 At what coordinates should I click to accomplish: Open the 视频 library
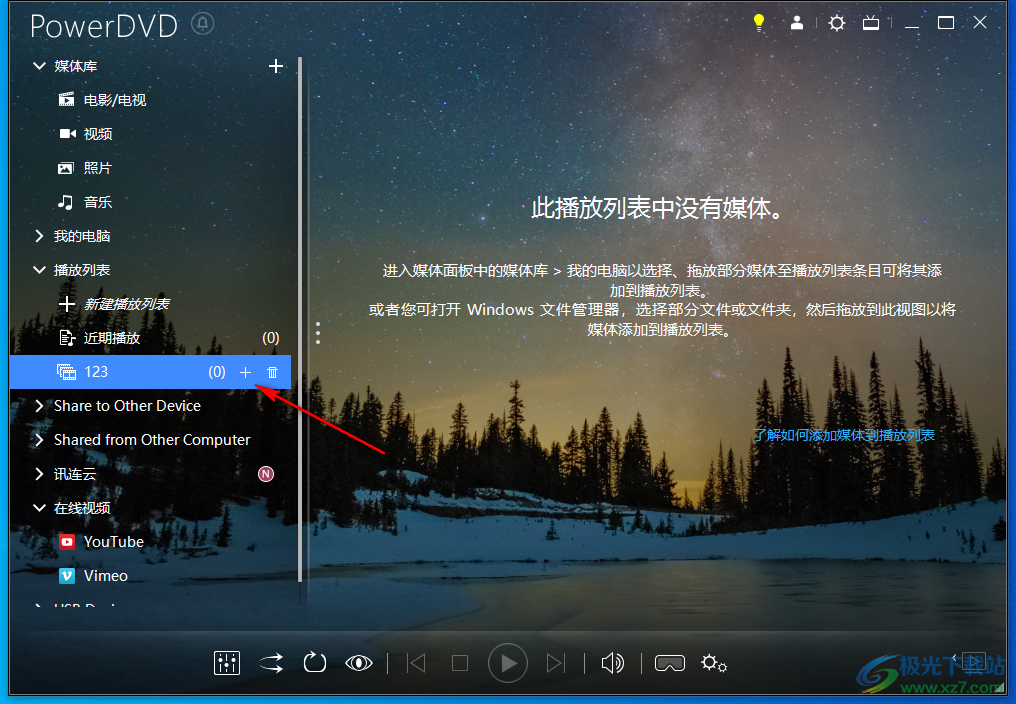86,134
